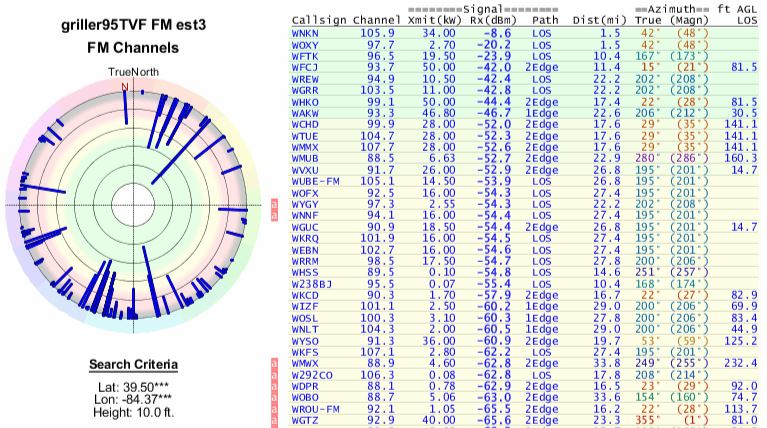
Task: Click the center of the radar plot
Action: (126, 204)
